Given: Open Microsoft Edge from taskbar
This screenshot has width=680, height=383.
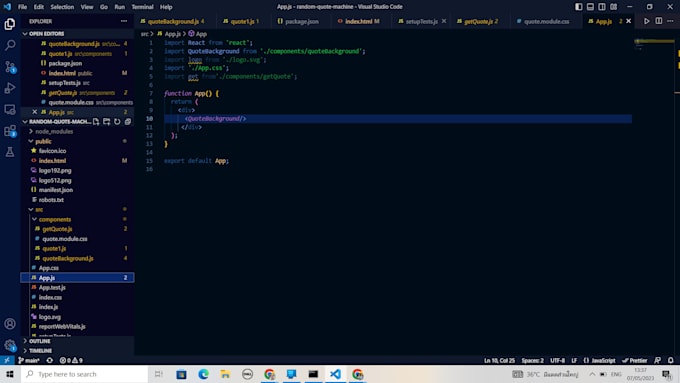Looking at the screenshot, I should 203,374.
